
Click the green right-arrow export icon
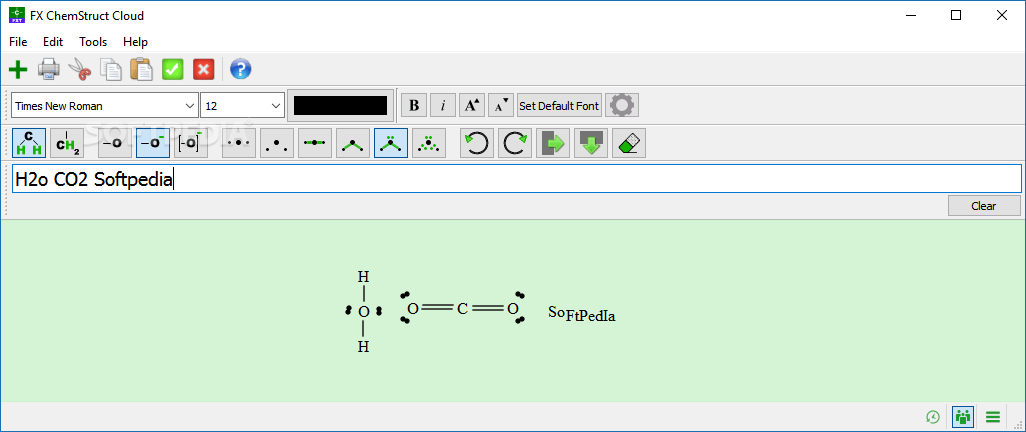(x=553, y=143)
